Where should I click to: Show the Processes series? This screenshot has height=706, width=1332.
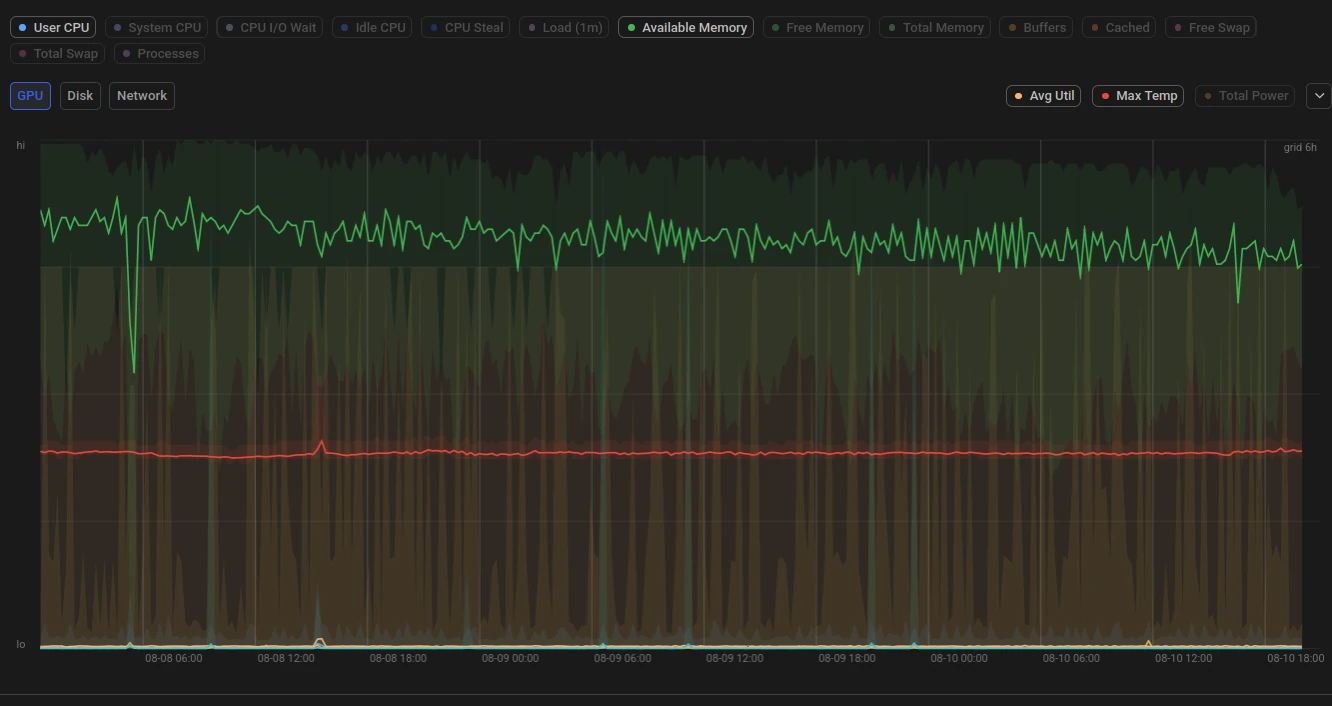point(160,53)
